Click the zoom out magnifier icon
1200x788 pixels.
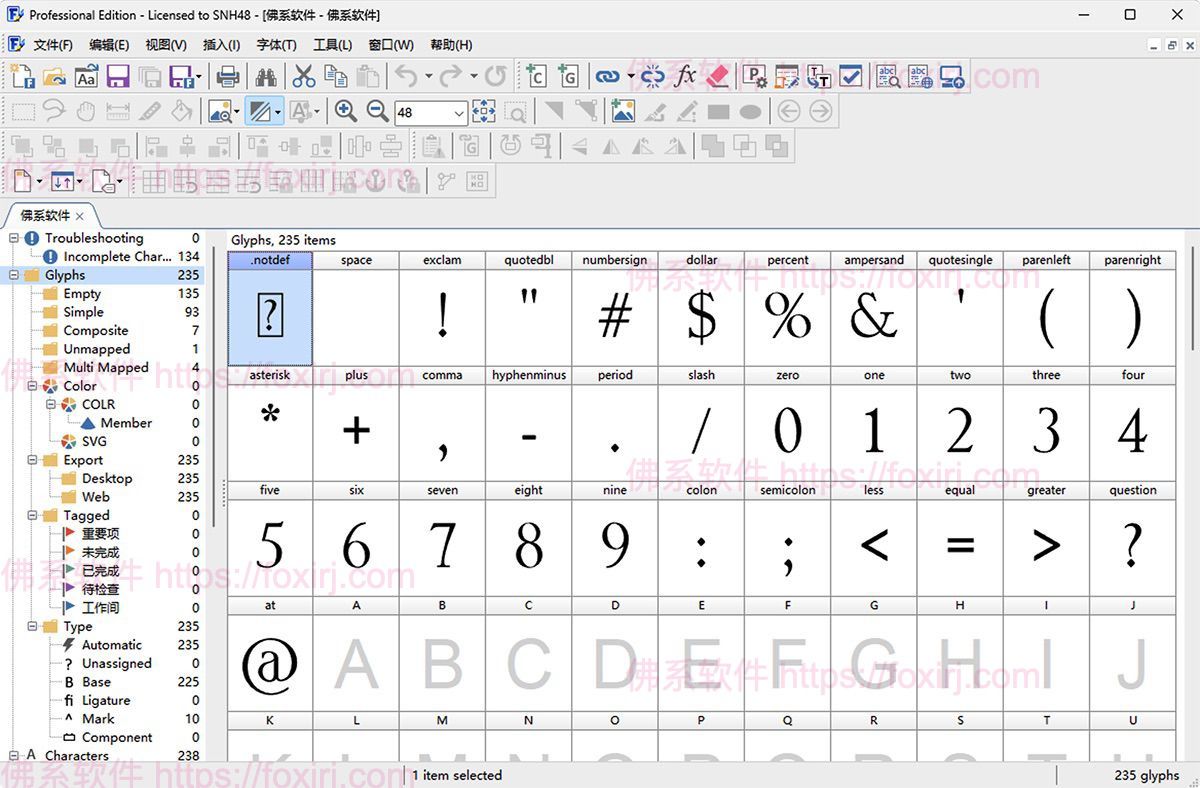(377, 112)
